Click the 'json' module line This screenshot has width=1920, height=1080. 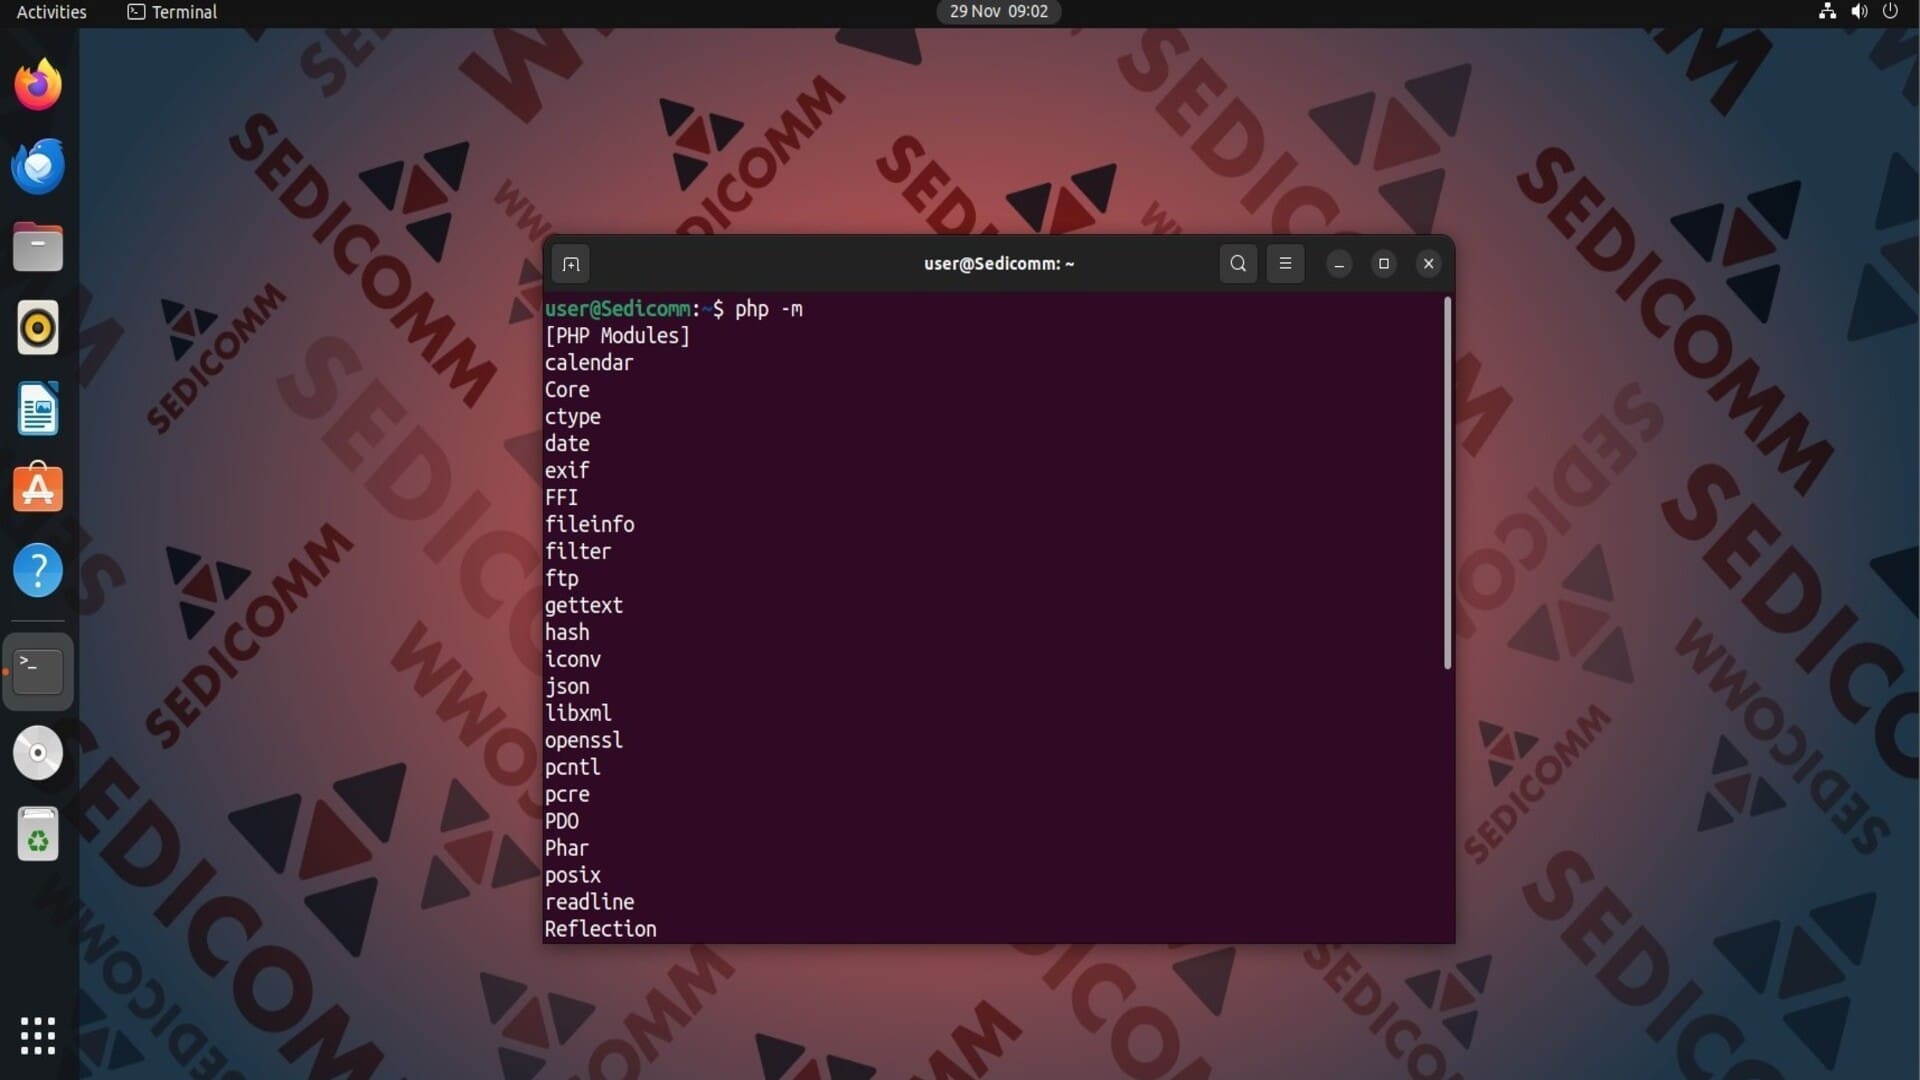click(567, 687)
